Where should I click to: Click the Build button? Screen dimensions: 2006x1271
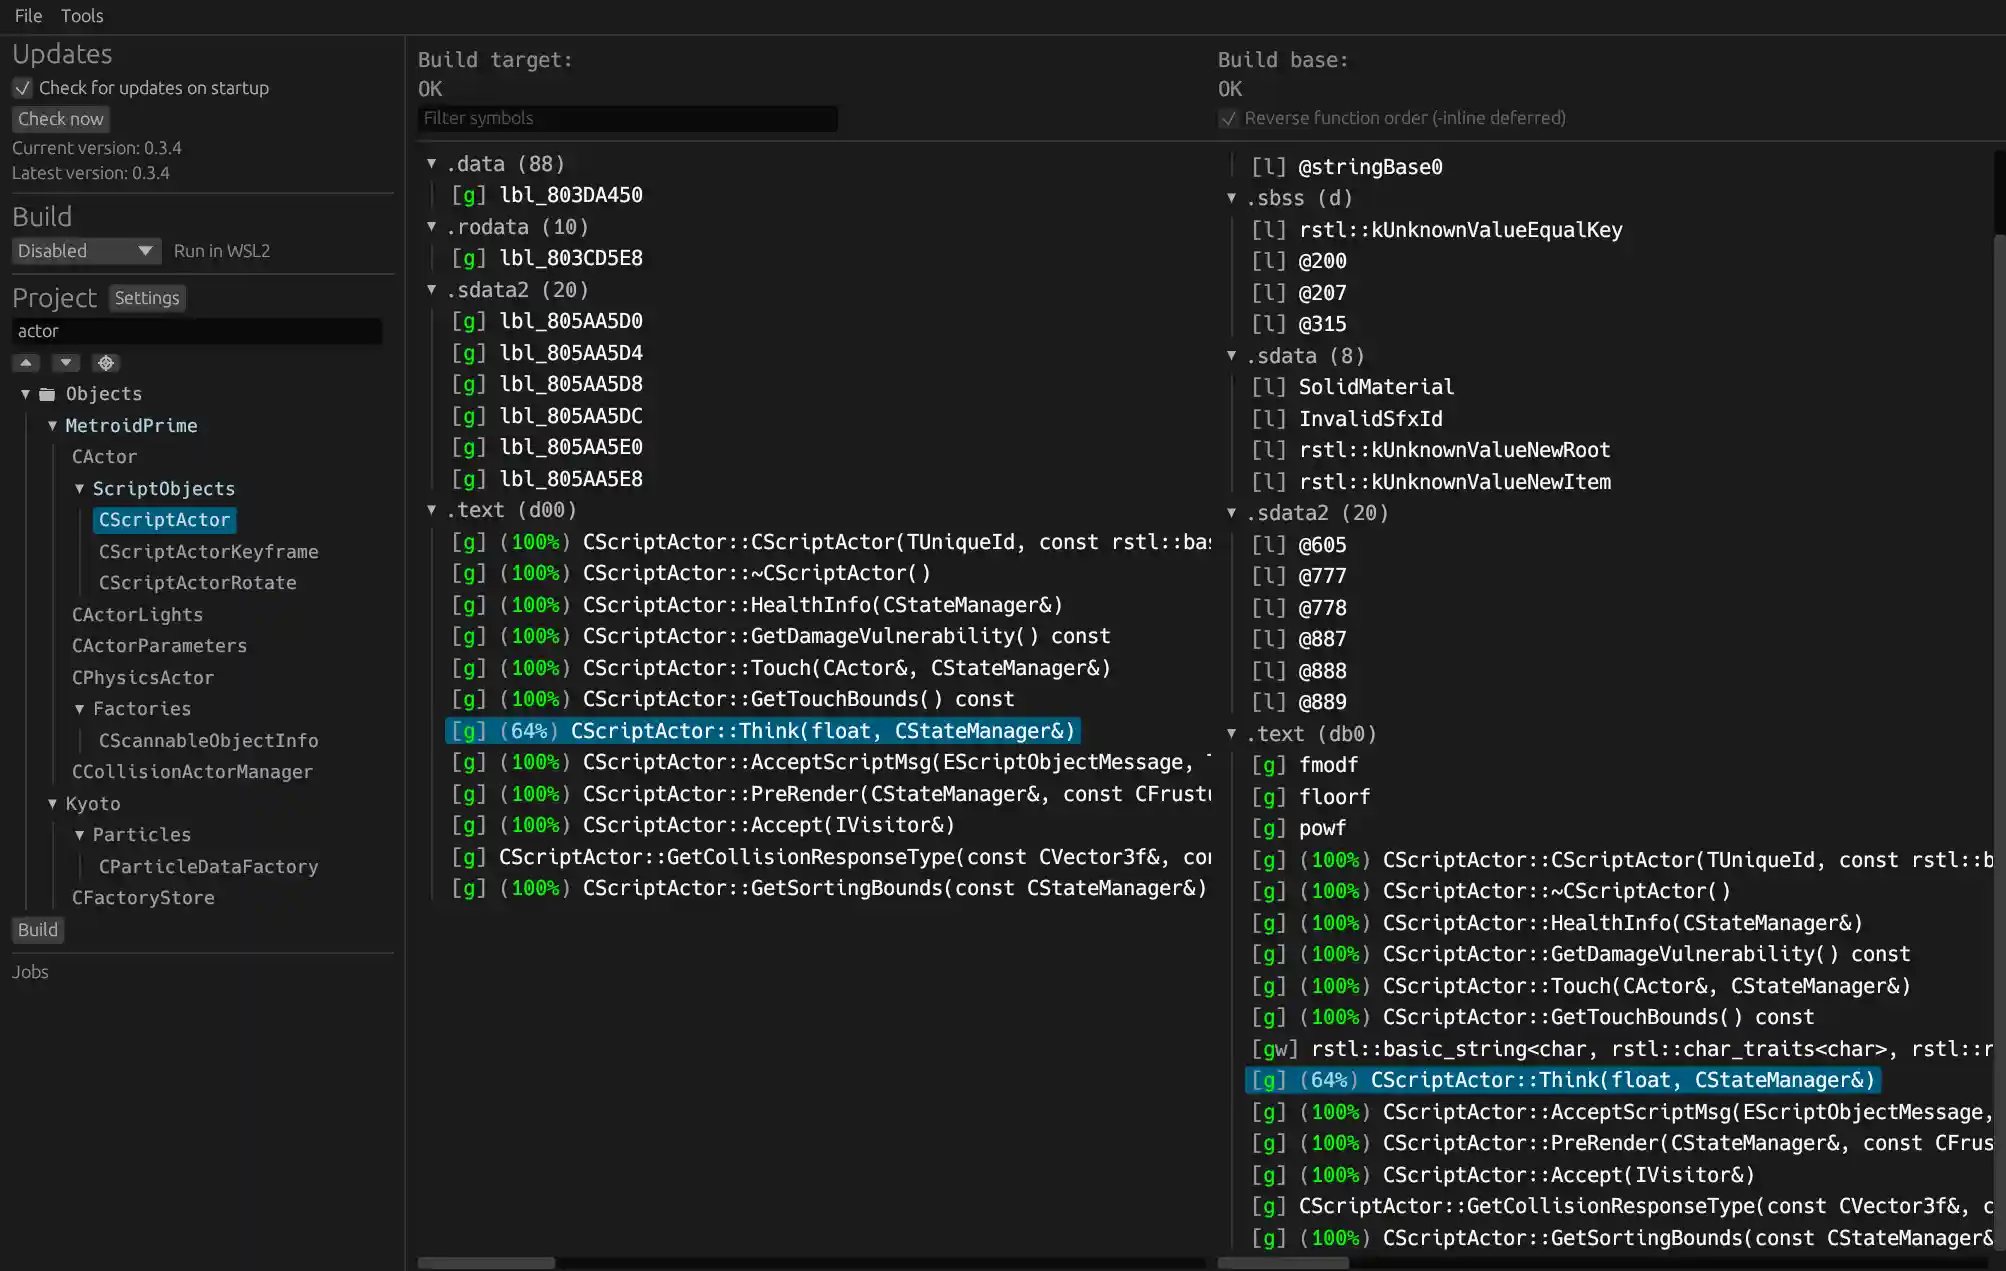coord(37,929)
